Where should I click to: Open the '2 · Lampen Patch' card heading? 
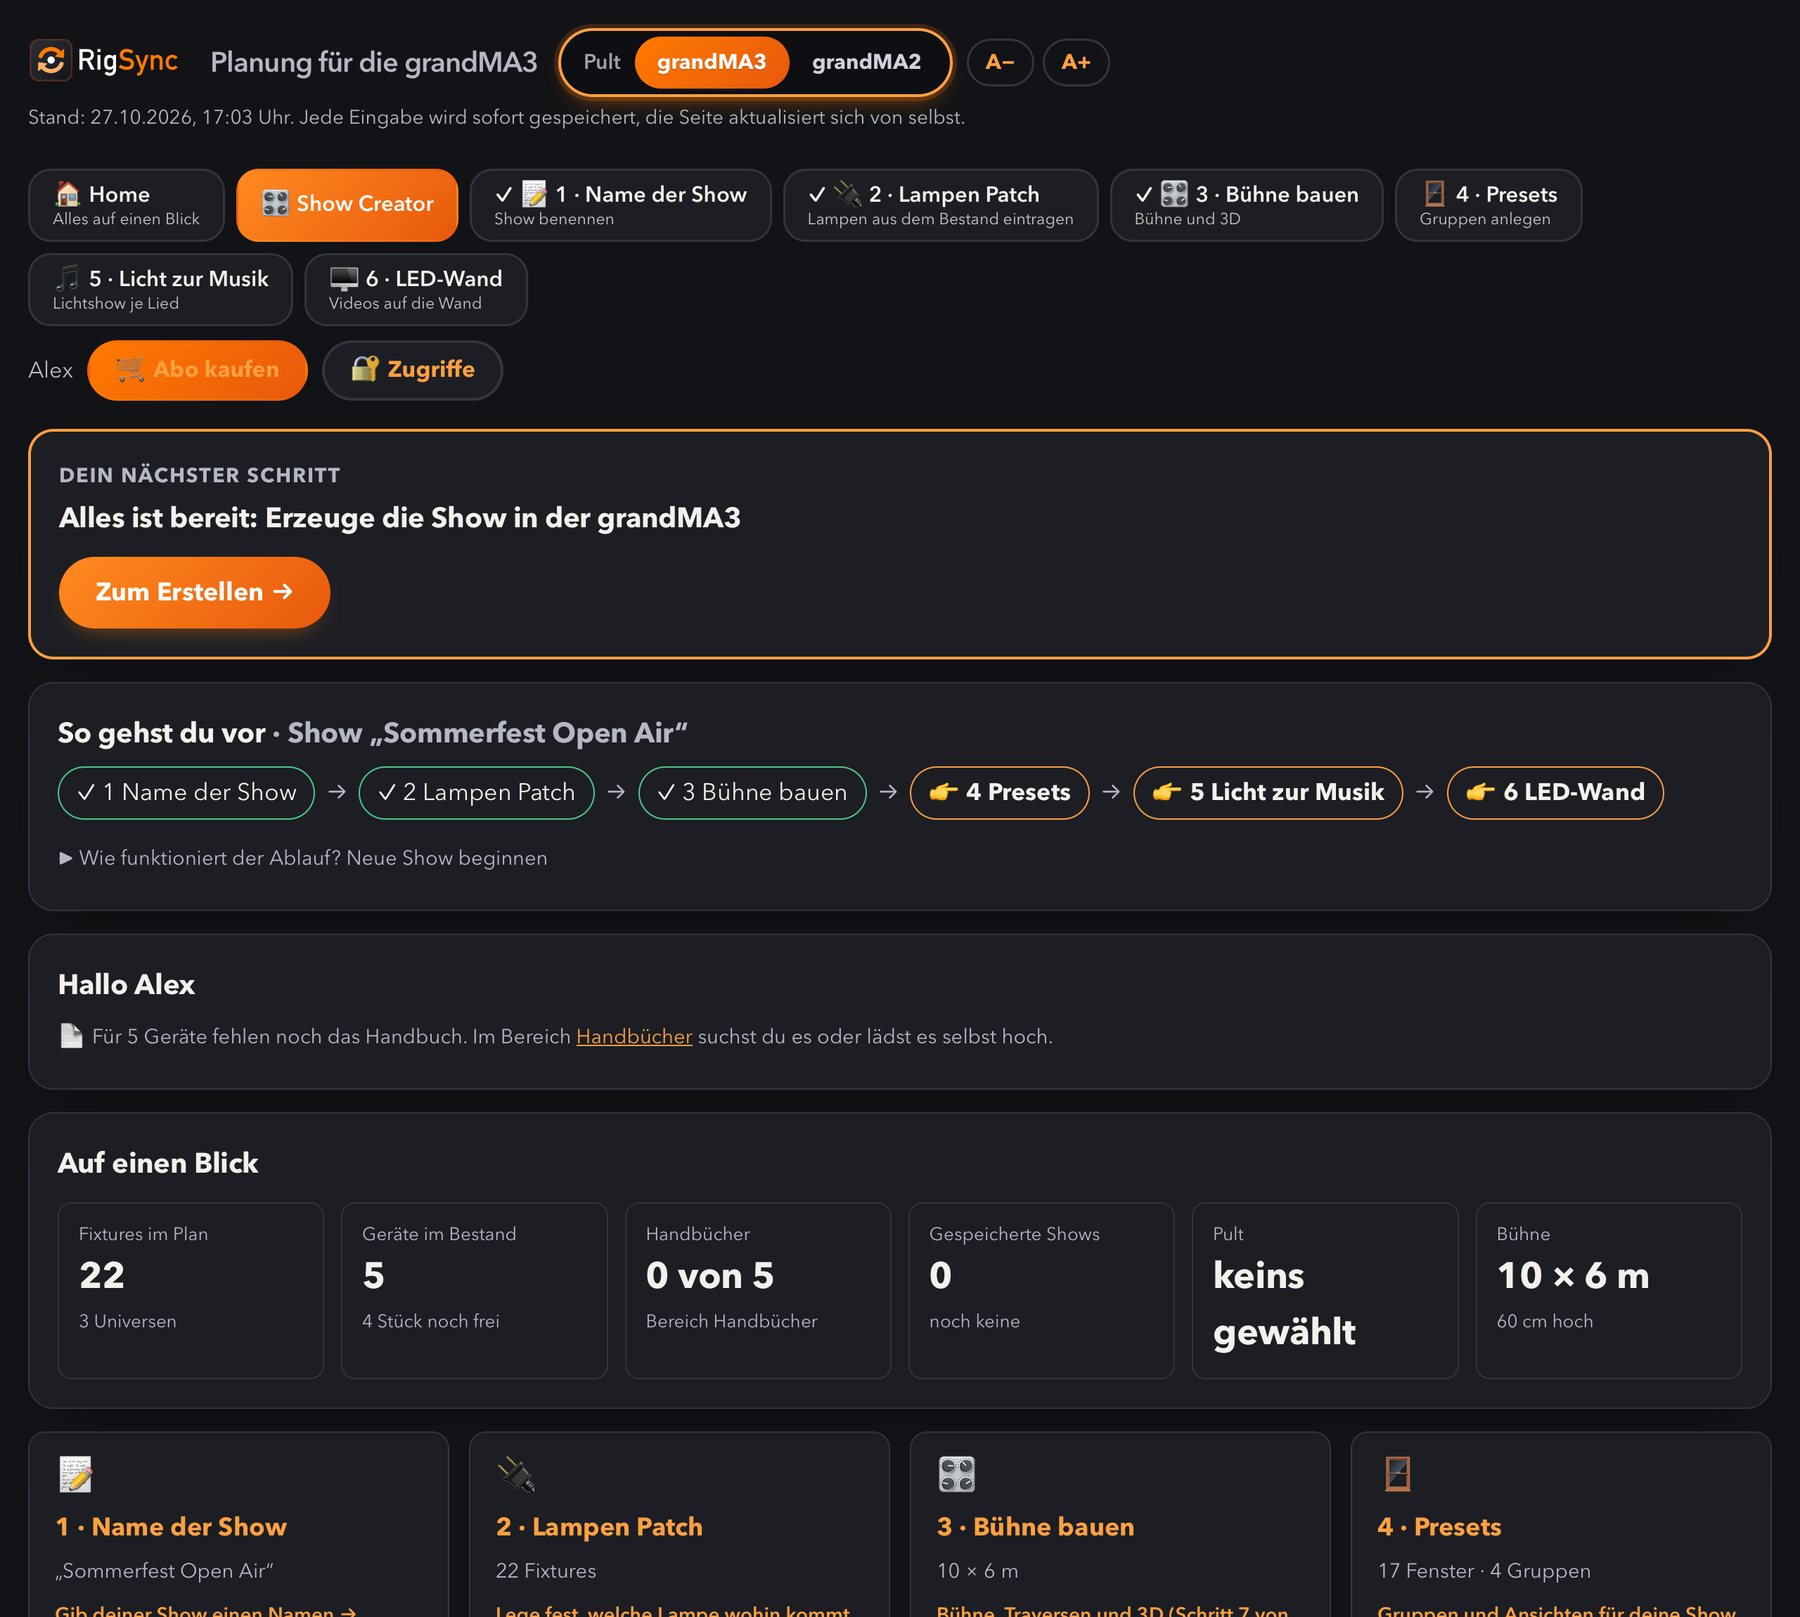coord(599,1527)
